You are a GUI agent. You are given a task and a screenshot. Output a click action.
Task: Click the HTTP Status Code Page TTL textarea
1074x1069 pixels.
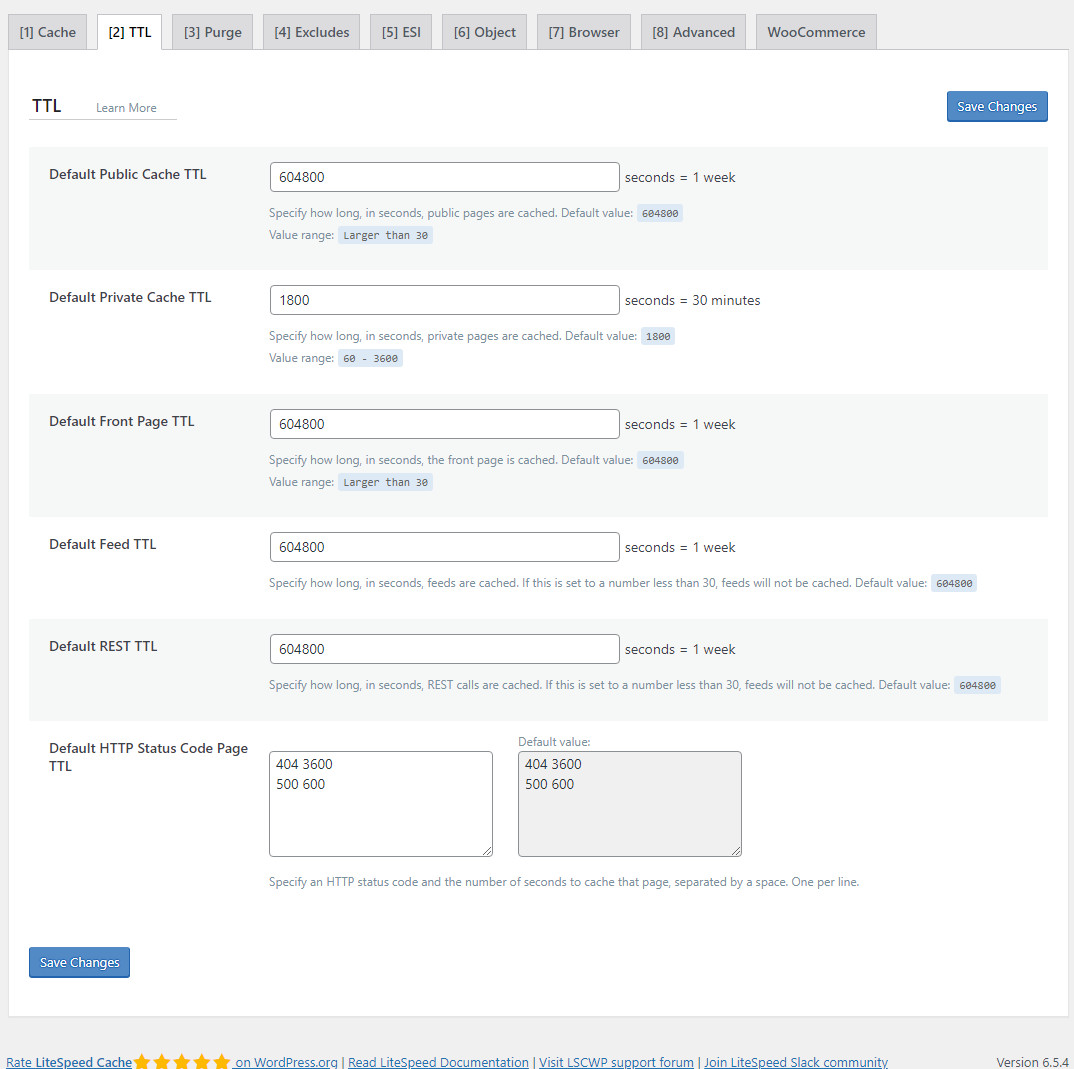(380, 803)
